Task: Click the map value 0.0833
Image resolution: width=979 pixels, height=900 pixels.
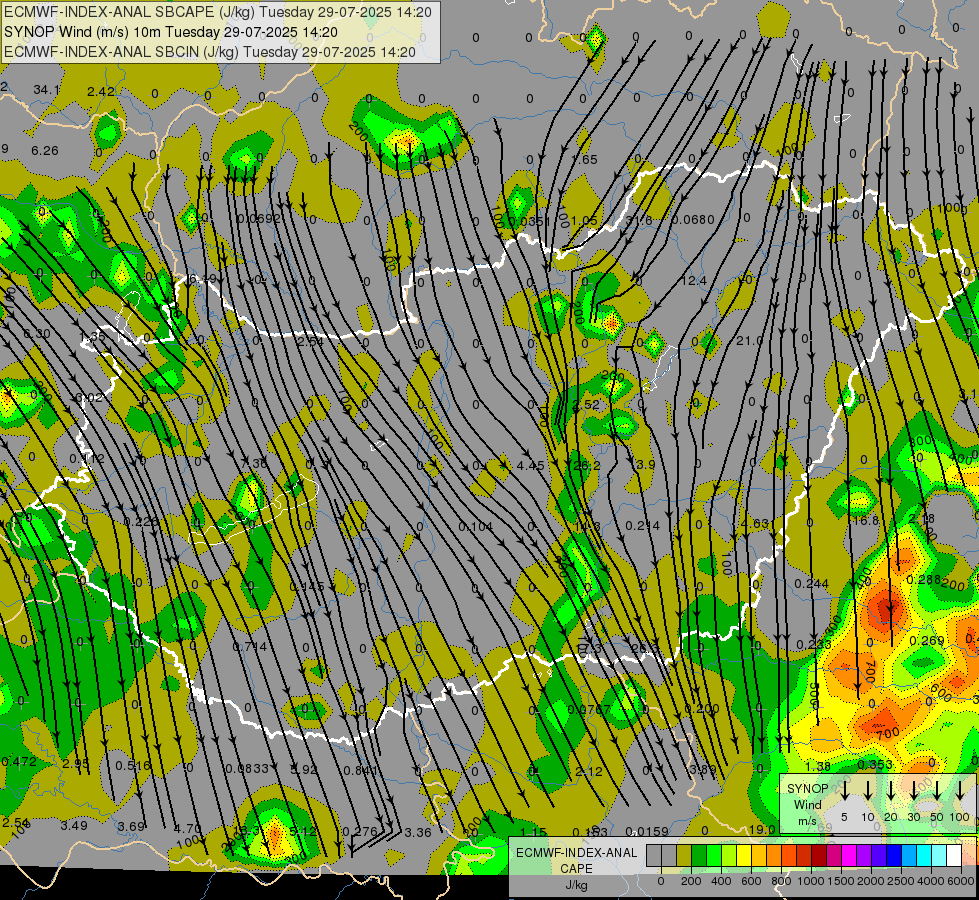Action: 247,768
